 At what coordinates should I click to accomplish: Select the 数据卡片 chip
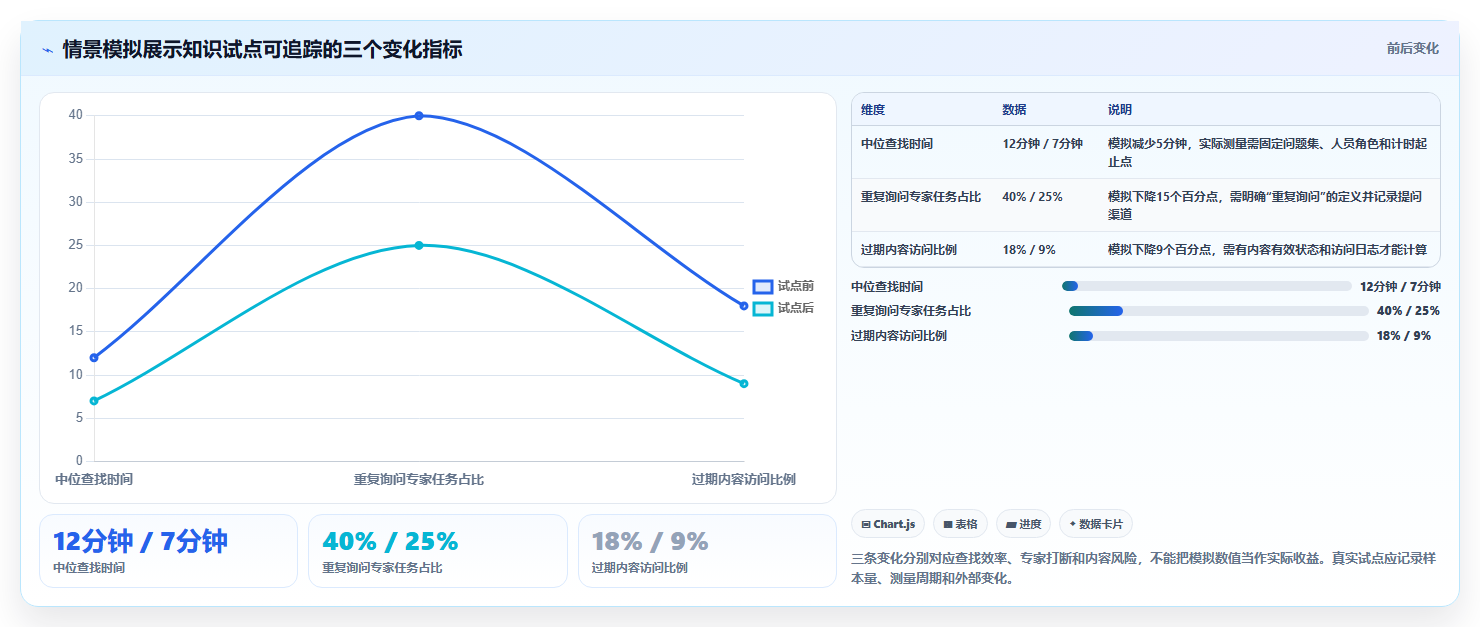tap(1096, 524)
